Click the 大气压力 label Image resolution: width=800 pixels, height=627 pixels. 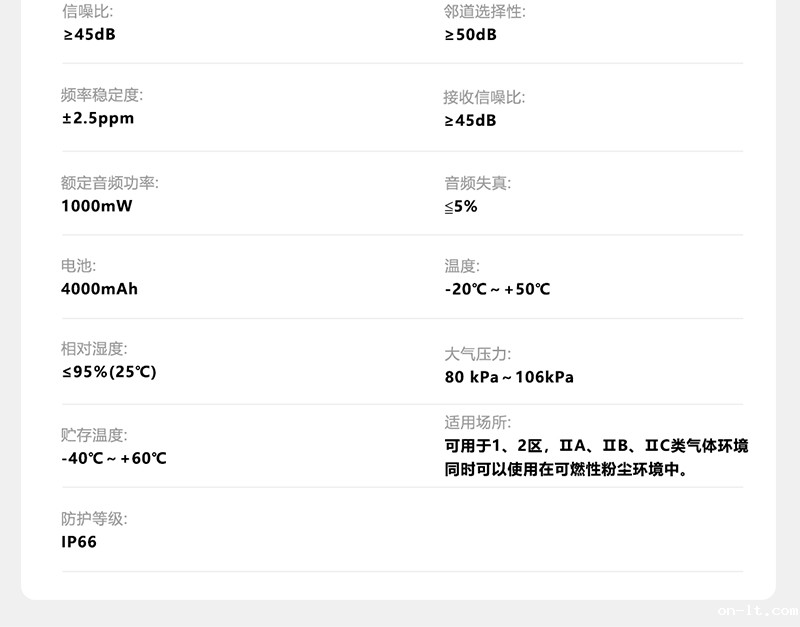coord(477,354)
